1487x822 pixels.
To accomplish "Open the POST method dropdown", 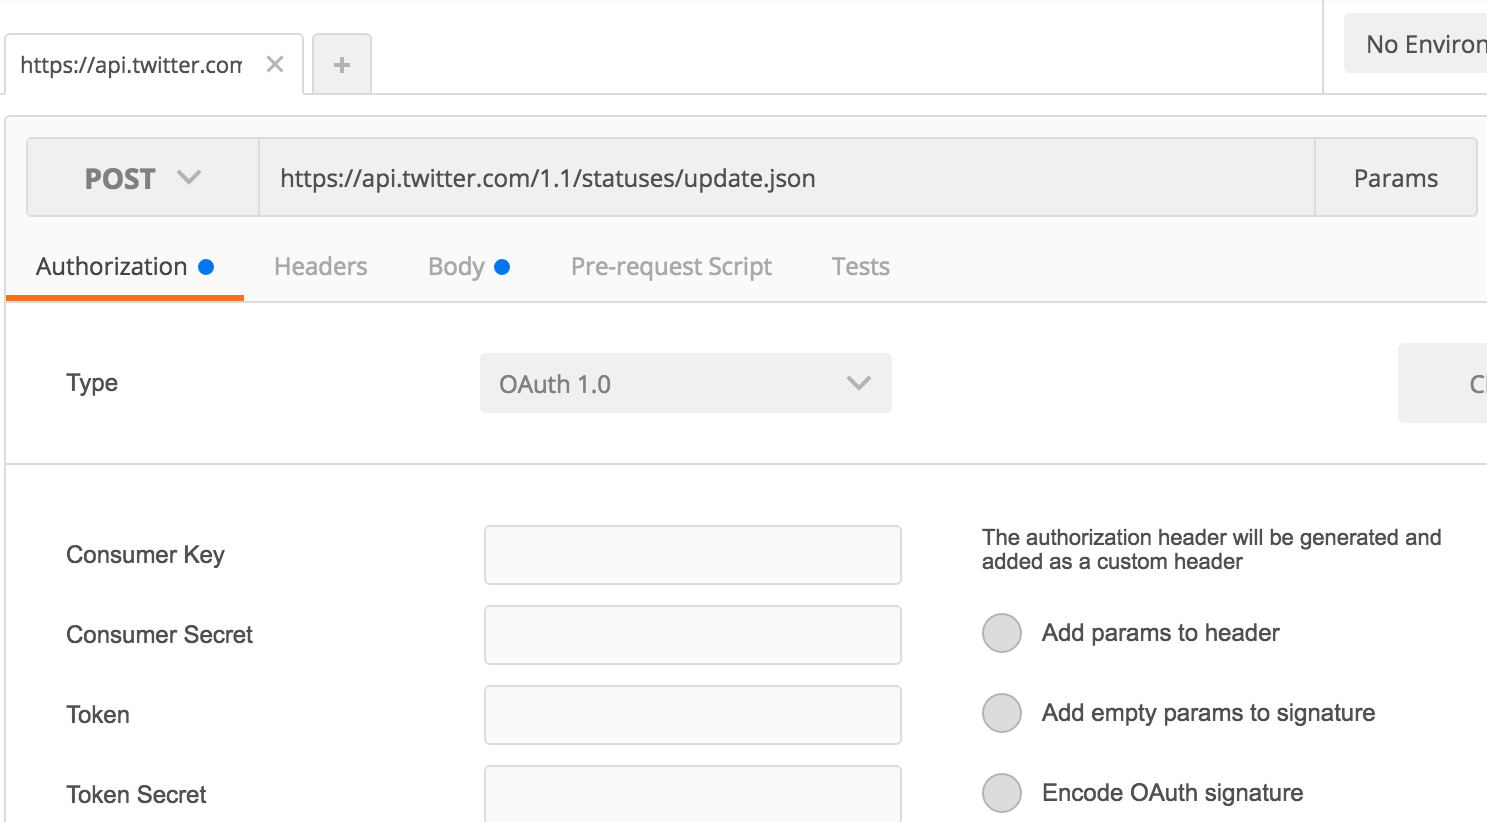I will click(x=143, y=178).
